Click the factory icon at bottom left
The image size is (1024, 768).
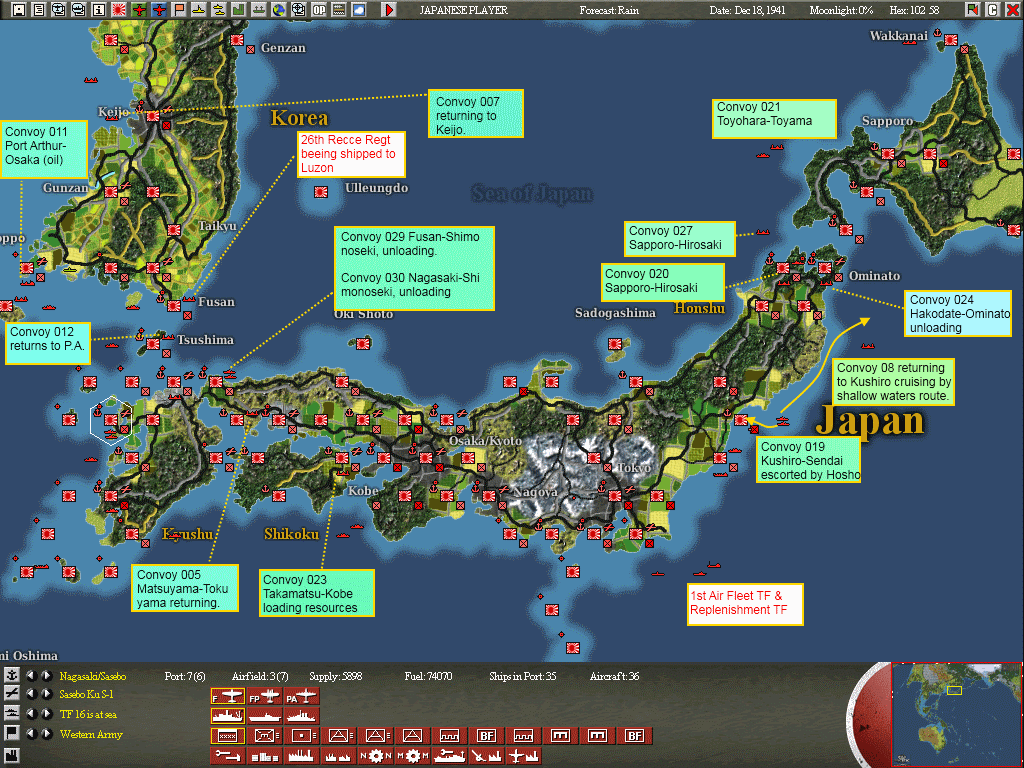[12, 756]
